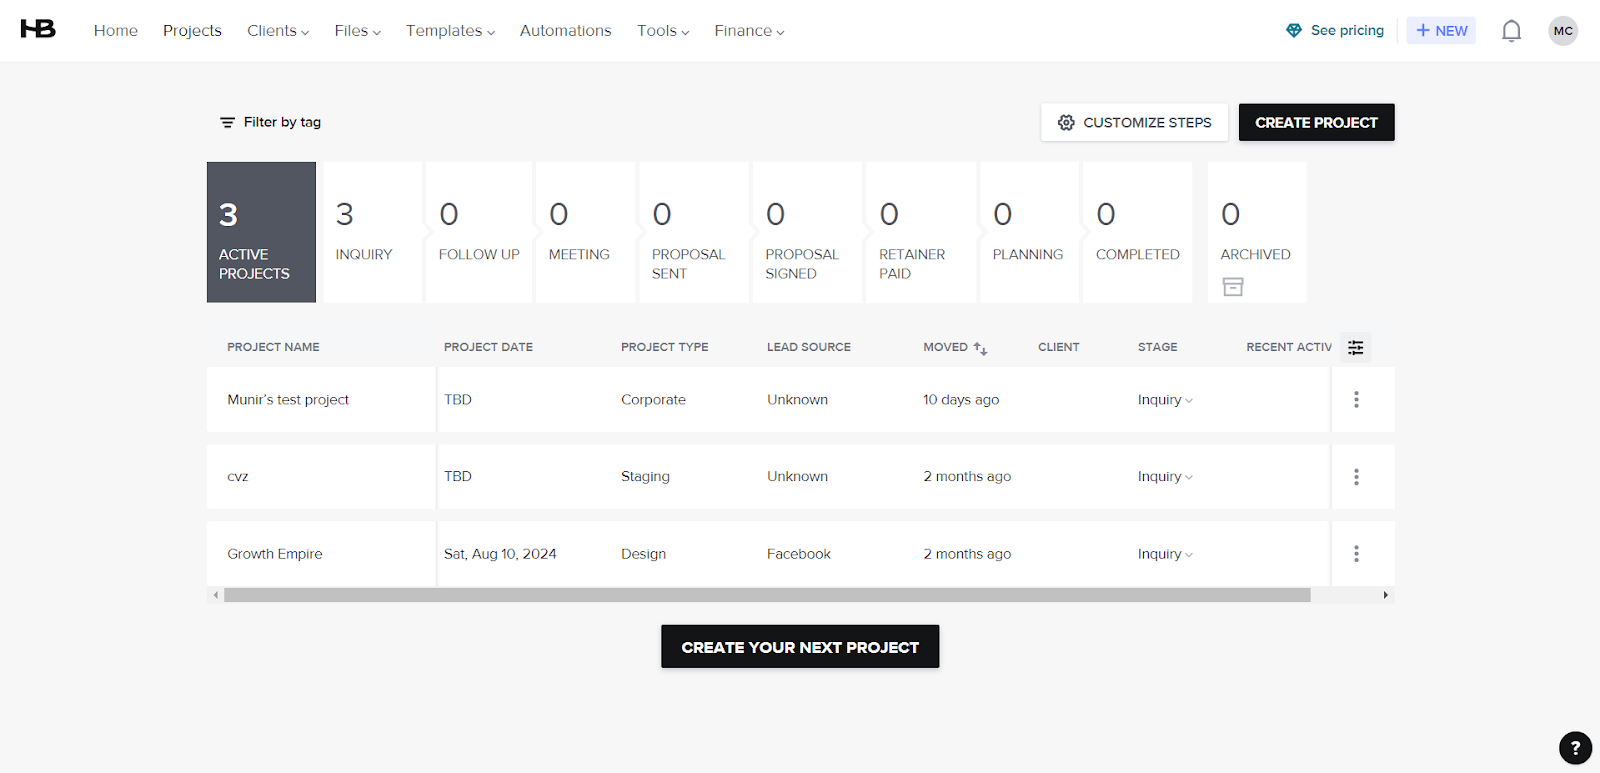The image size is (1600, 773).
Task: Select the Archived projects tab
Action: (1256, 232)
